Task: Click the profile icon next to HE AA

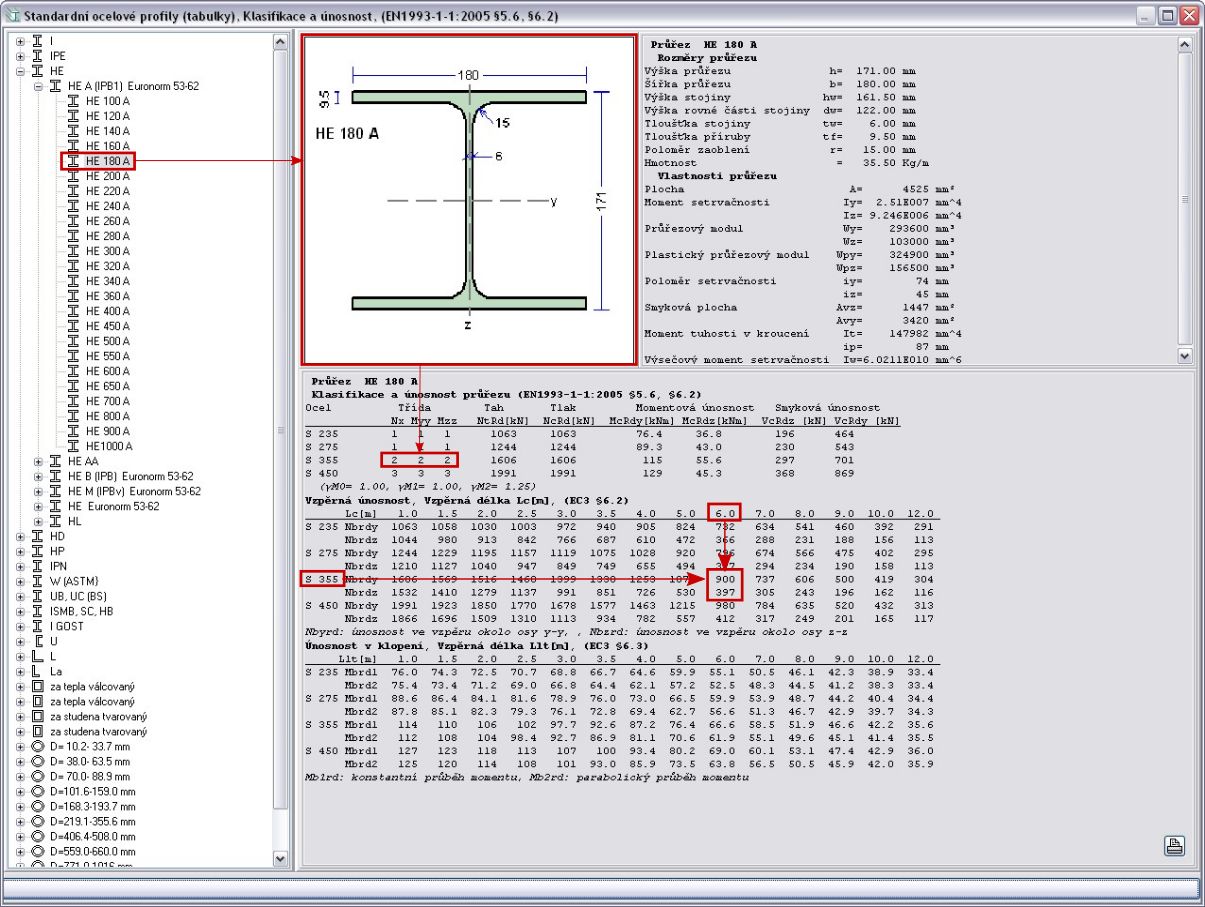Action: [56, 461]
